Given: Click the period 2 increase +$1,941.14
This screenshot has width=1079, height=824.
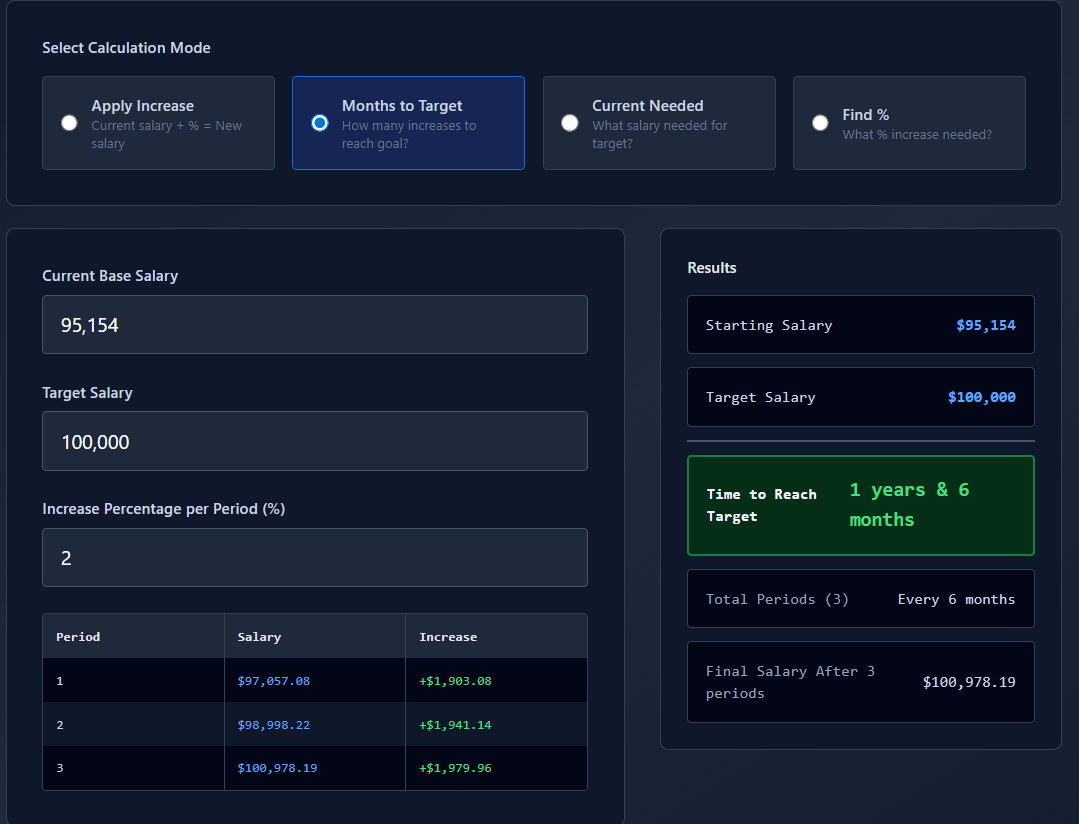Looking at the screenshot, I should (455, 725).
